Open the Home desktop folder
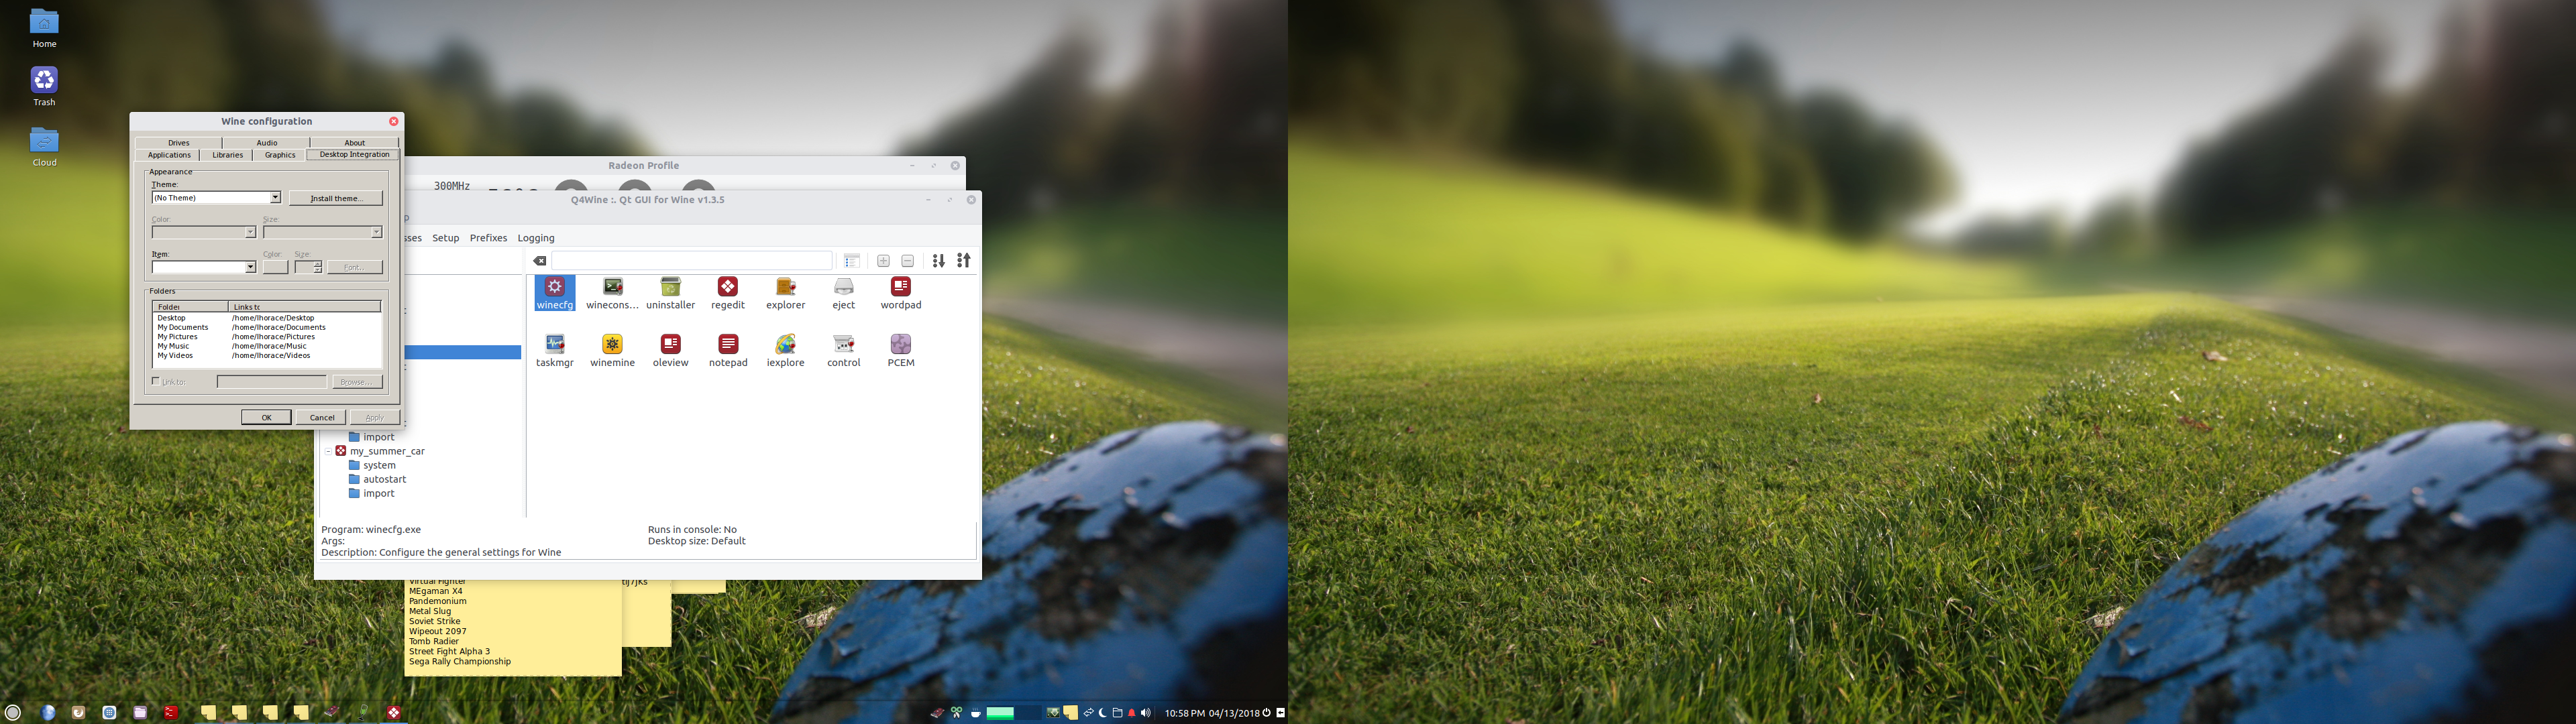2576x724 pixels. click(x=44, y=28)
